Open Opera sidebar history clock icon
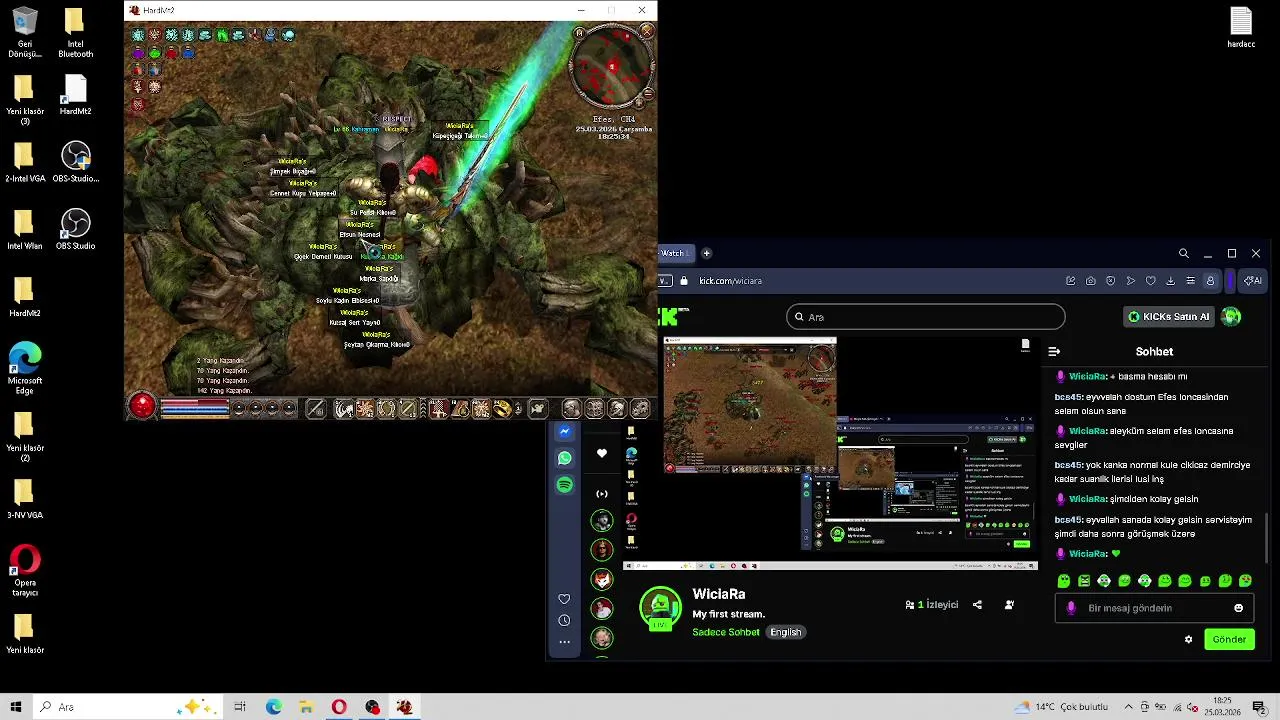Viewport: 1280px width, 720px height. tap(564, 620)
